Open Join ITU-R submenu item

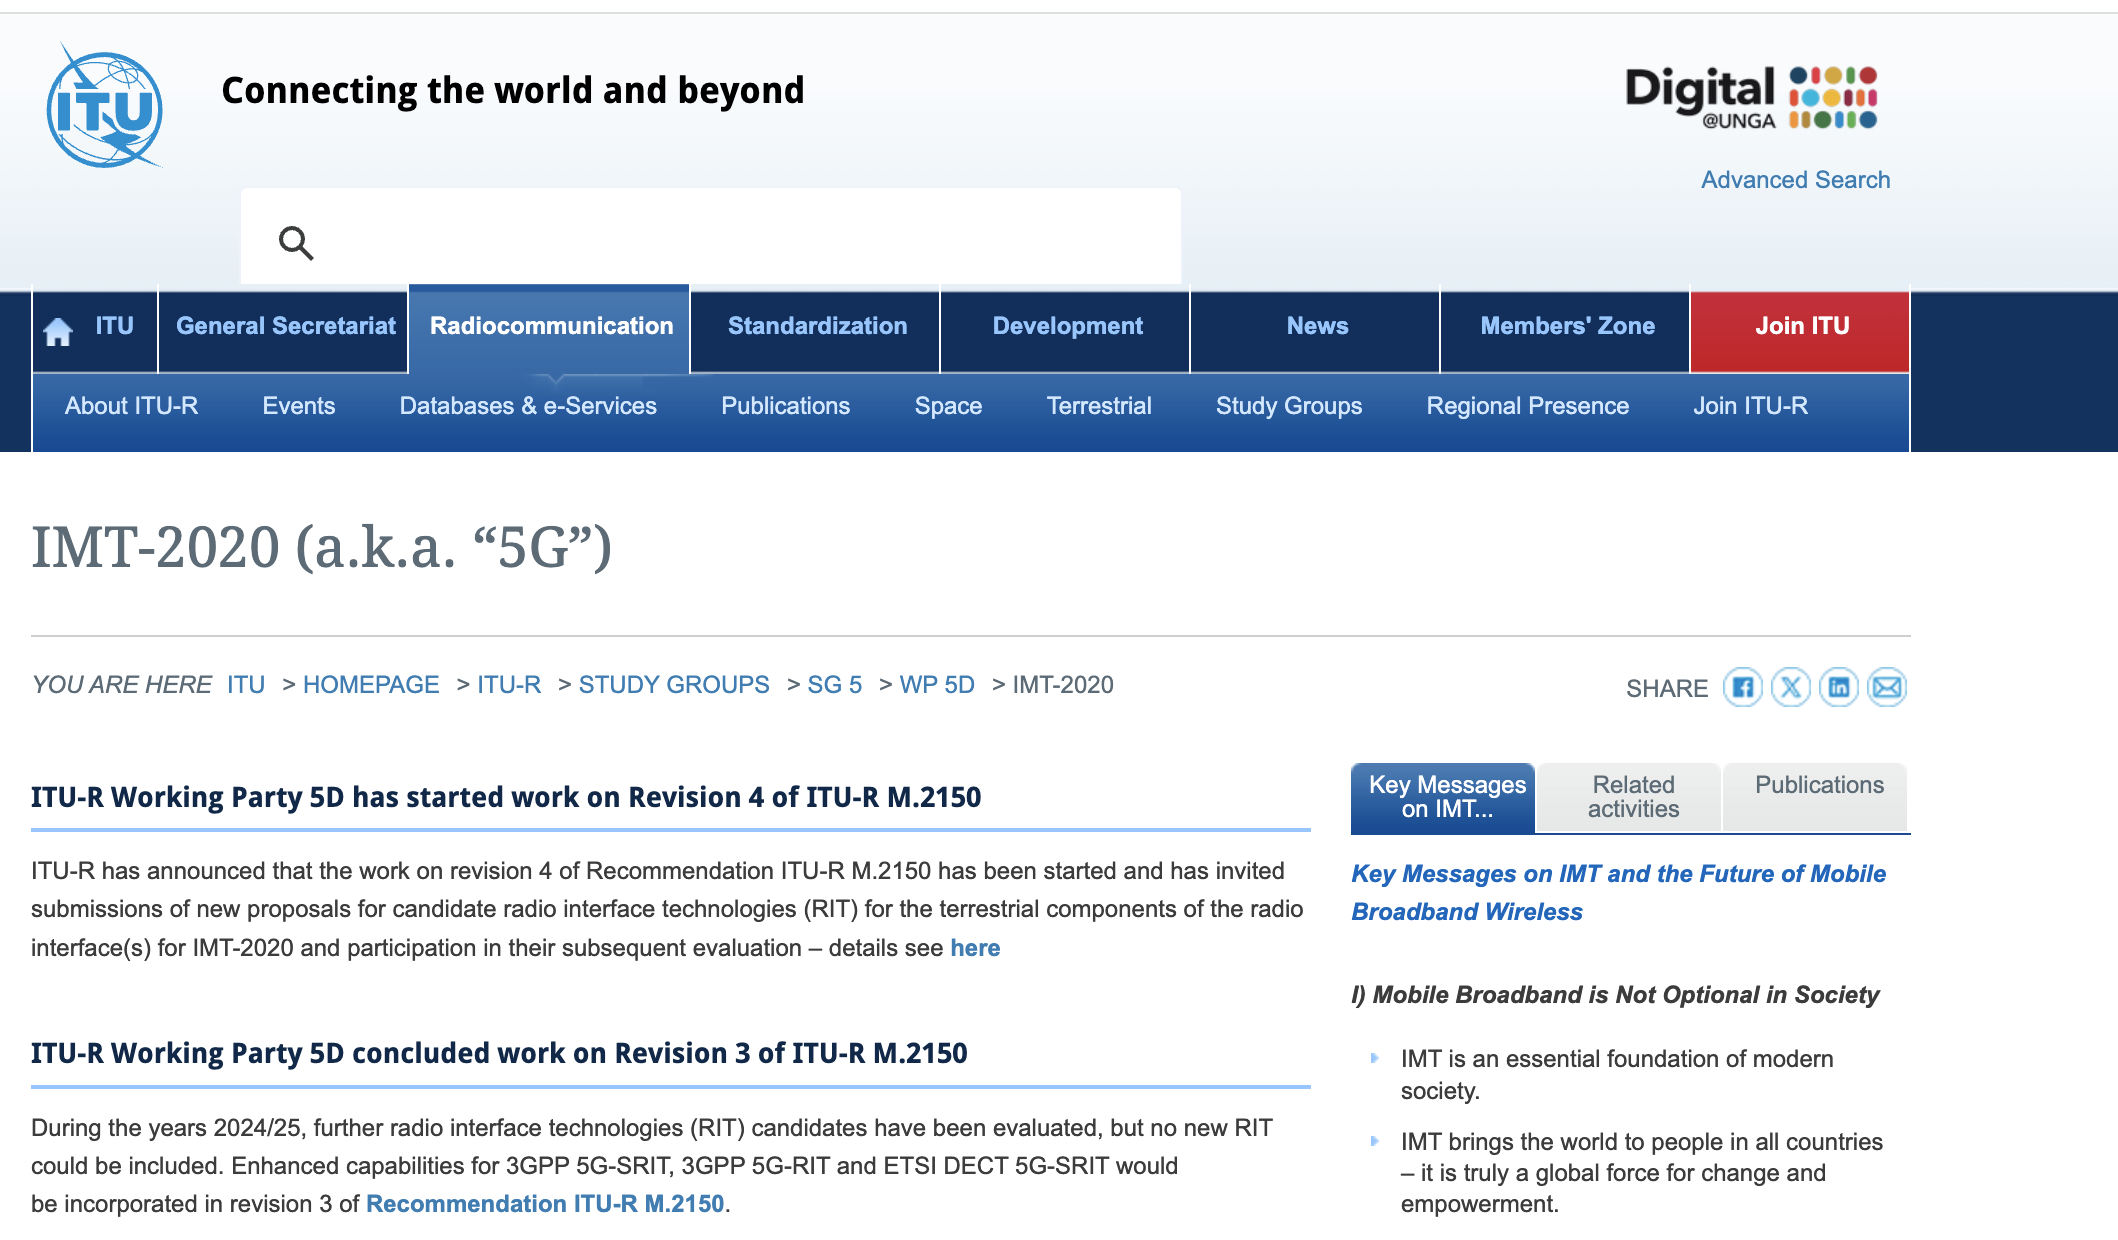tap(1750, 406)
